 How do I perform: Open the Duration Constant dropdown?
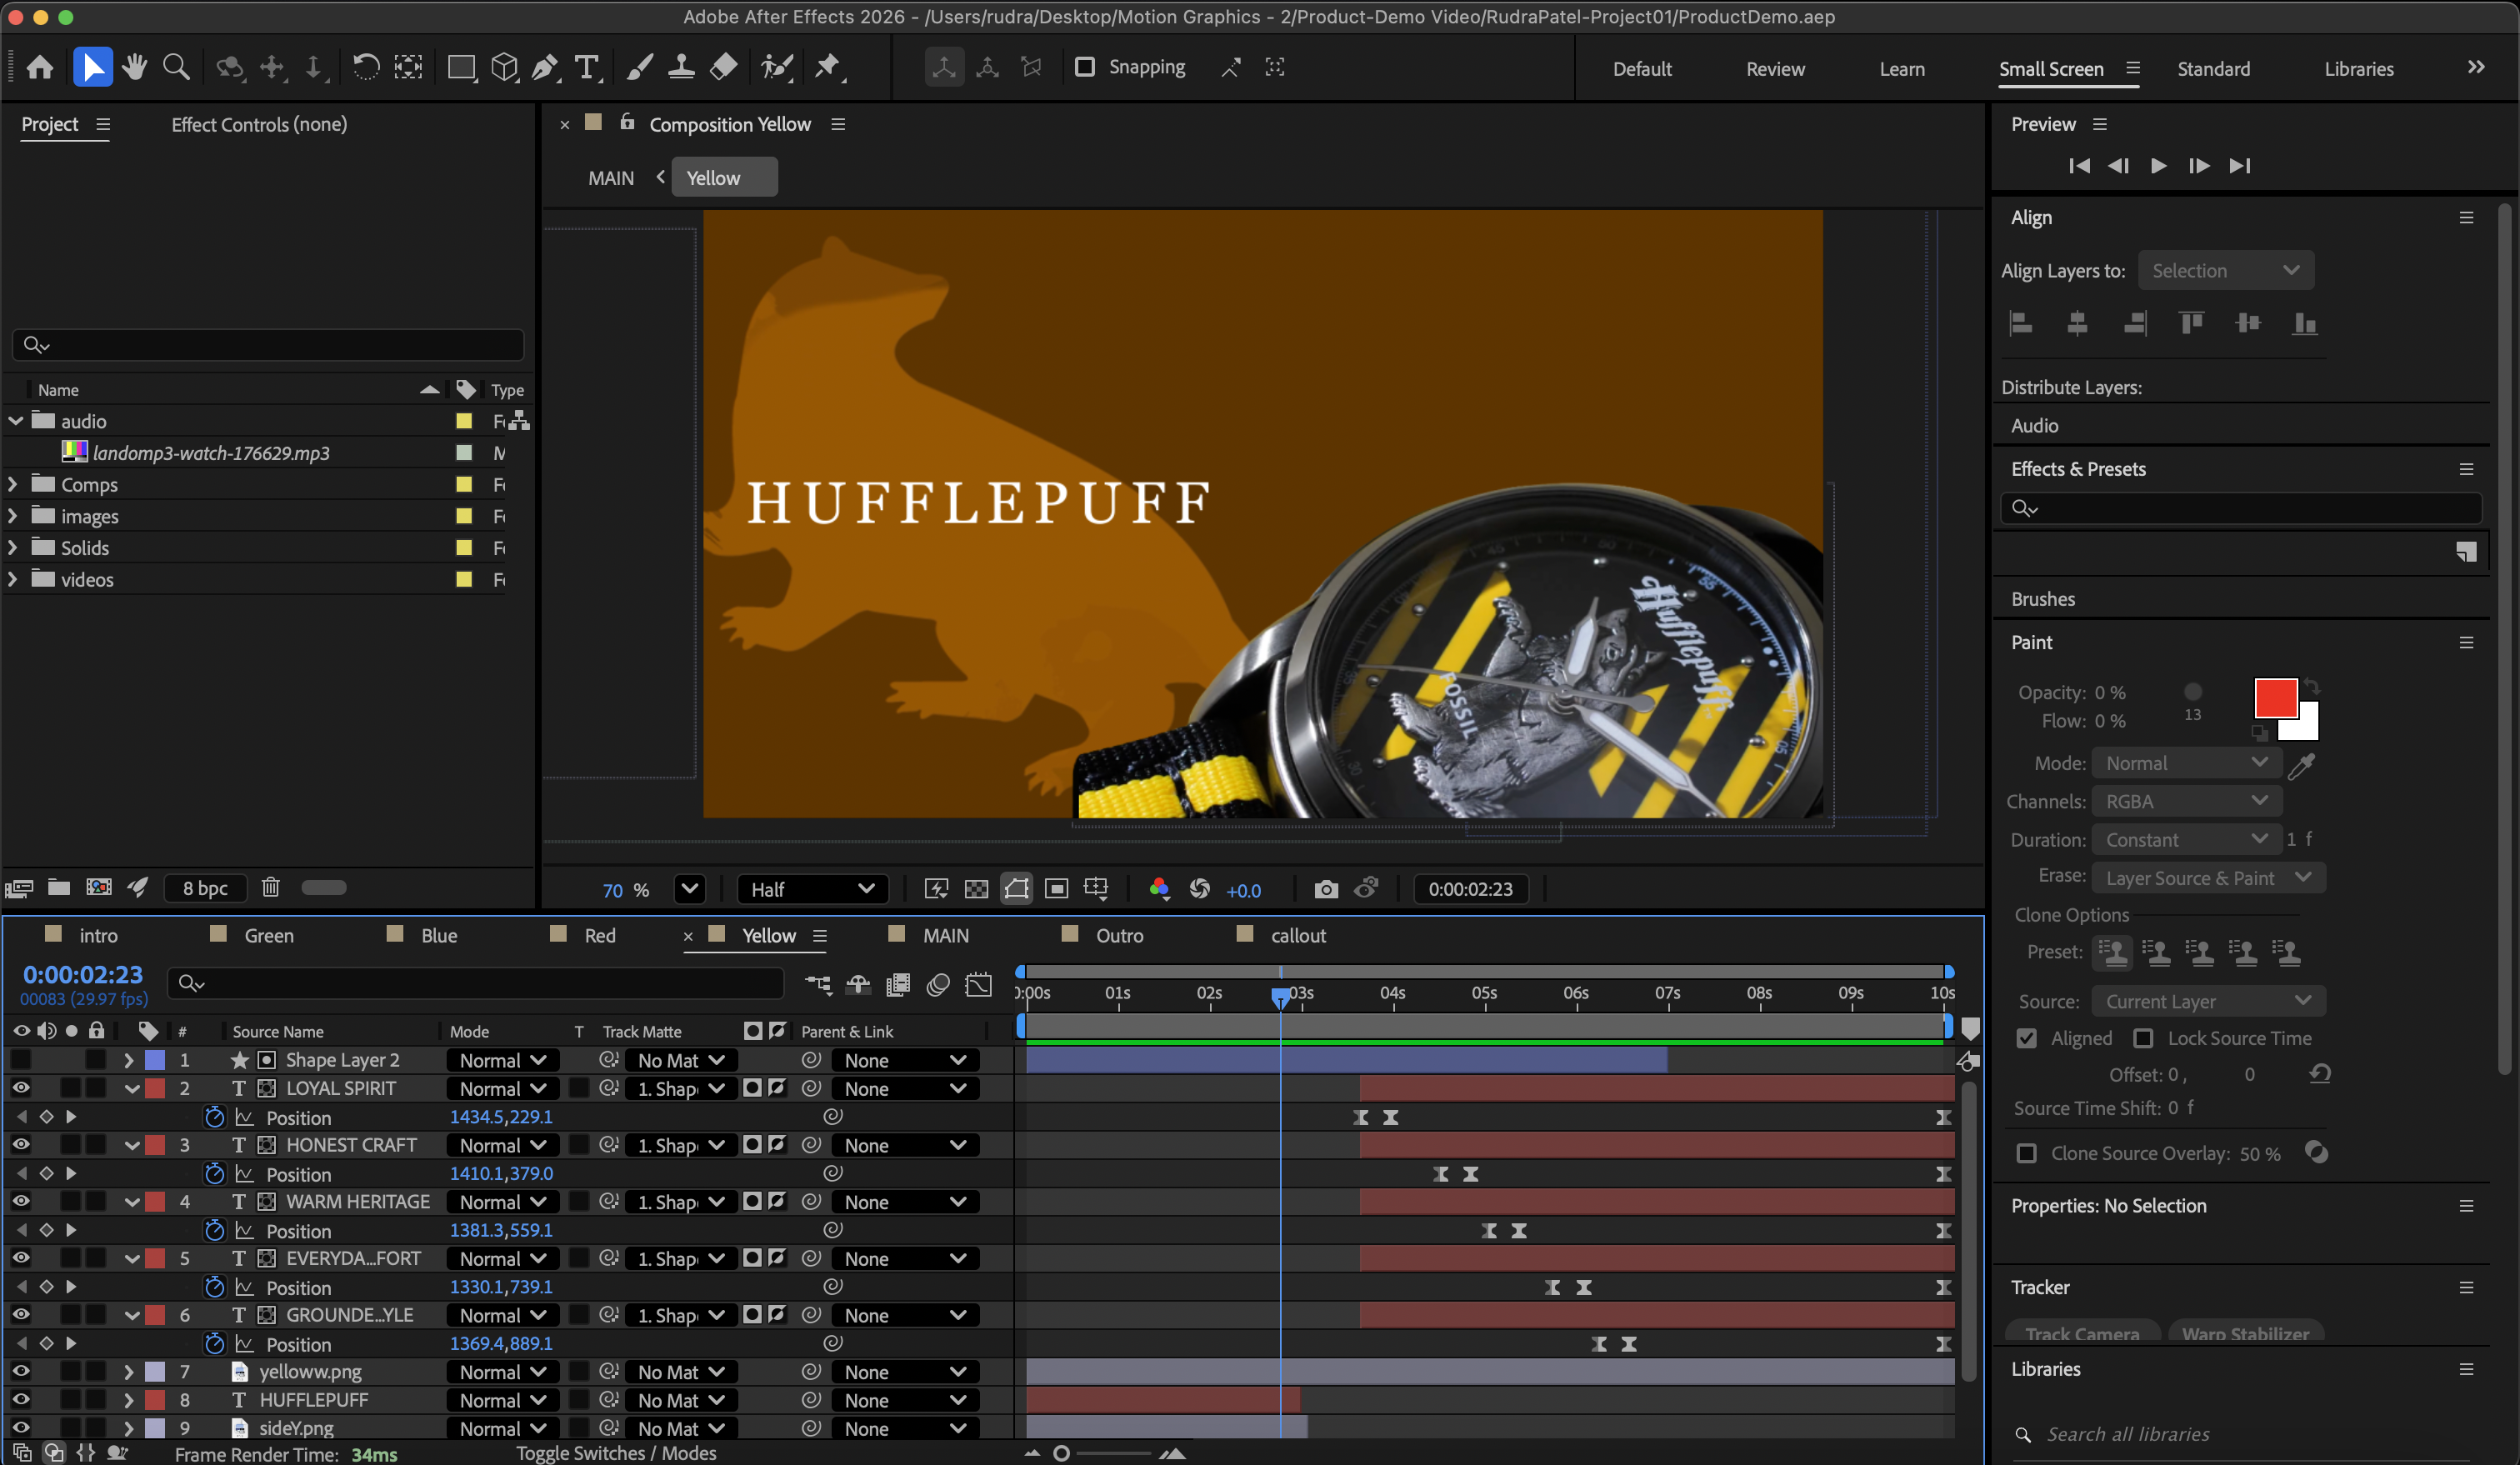pyautogui.click(x=2186, y=840)
